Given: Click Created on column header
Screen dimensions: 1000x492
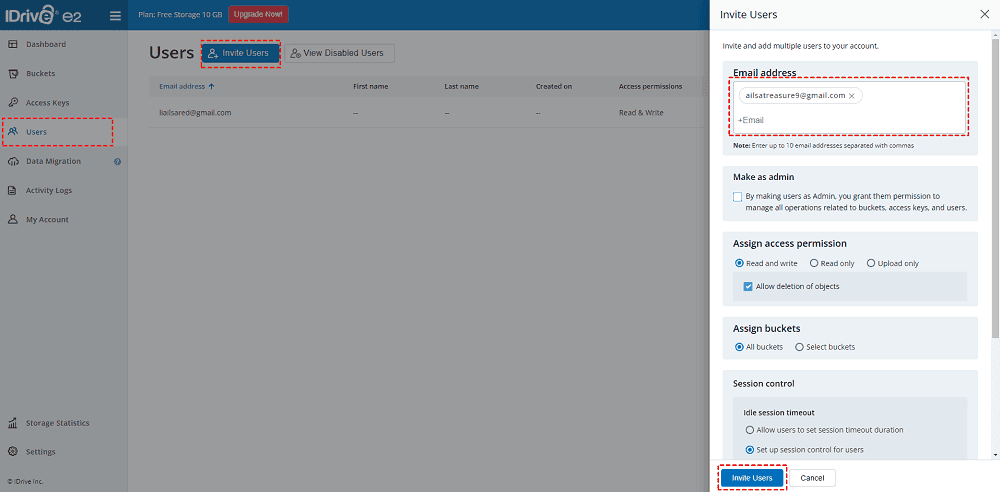Looking at the screenshot, I should point(554,86).
